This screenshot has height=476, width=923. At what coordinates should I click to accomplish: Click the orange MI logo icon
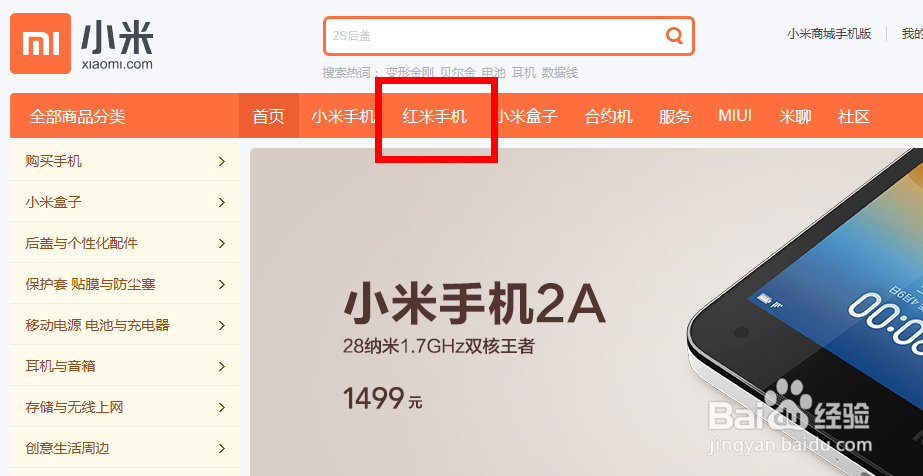(x=41, y=44)
